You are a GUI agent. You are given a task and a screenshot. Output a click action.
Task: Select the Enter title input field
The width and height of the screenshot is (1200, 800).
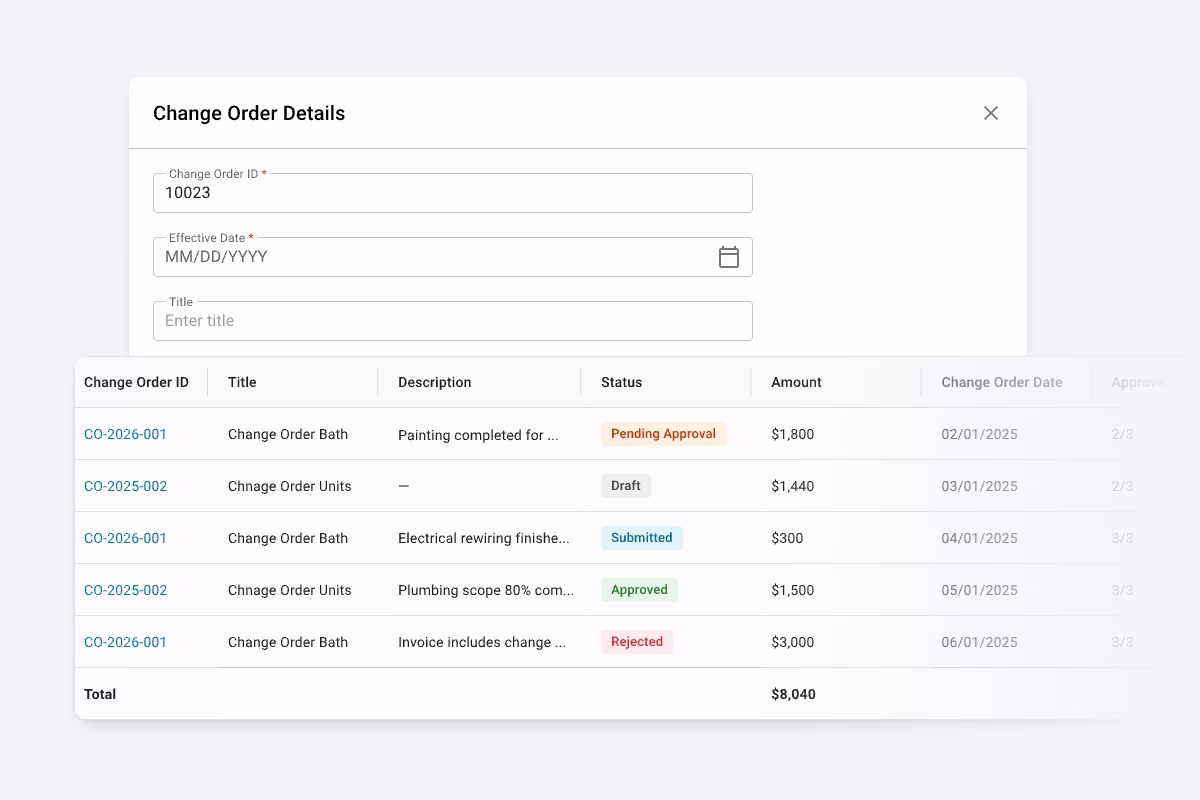(x=453, y=321)
